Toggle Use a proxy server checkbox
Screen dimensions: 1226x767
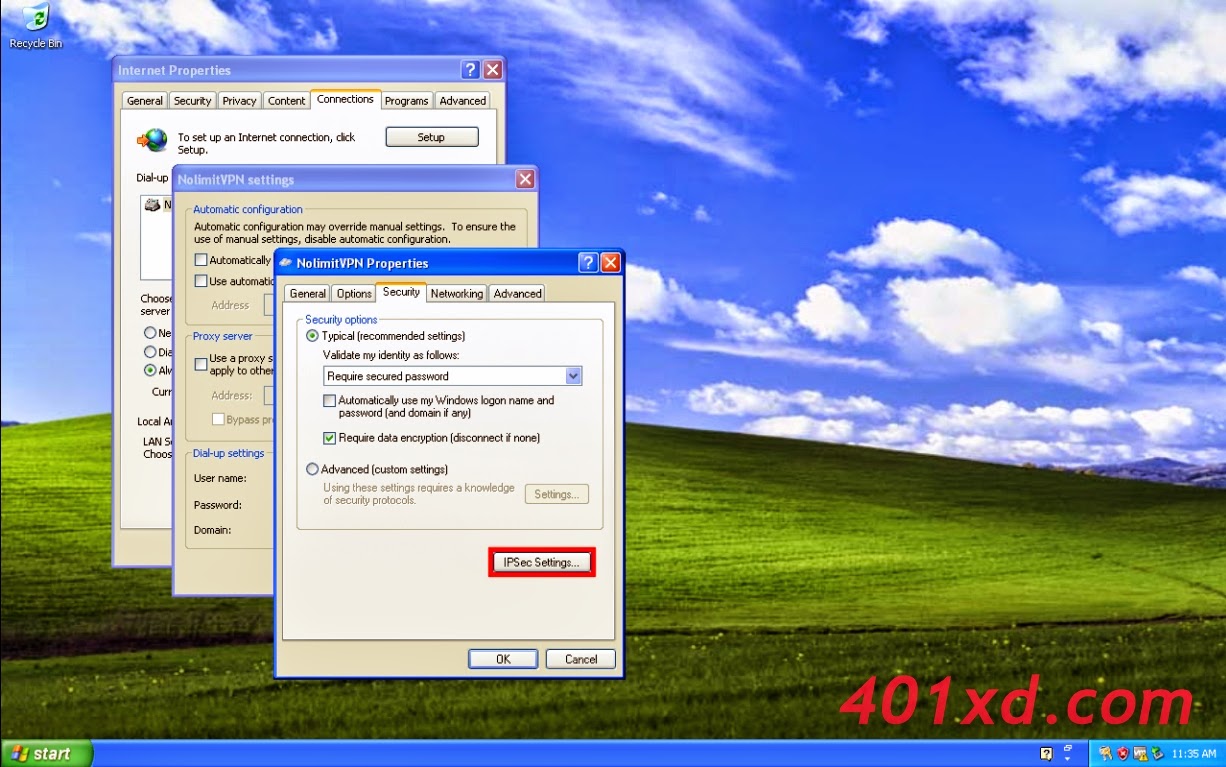click(201, 364)
